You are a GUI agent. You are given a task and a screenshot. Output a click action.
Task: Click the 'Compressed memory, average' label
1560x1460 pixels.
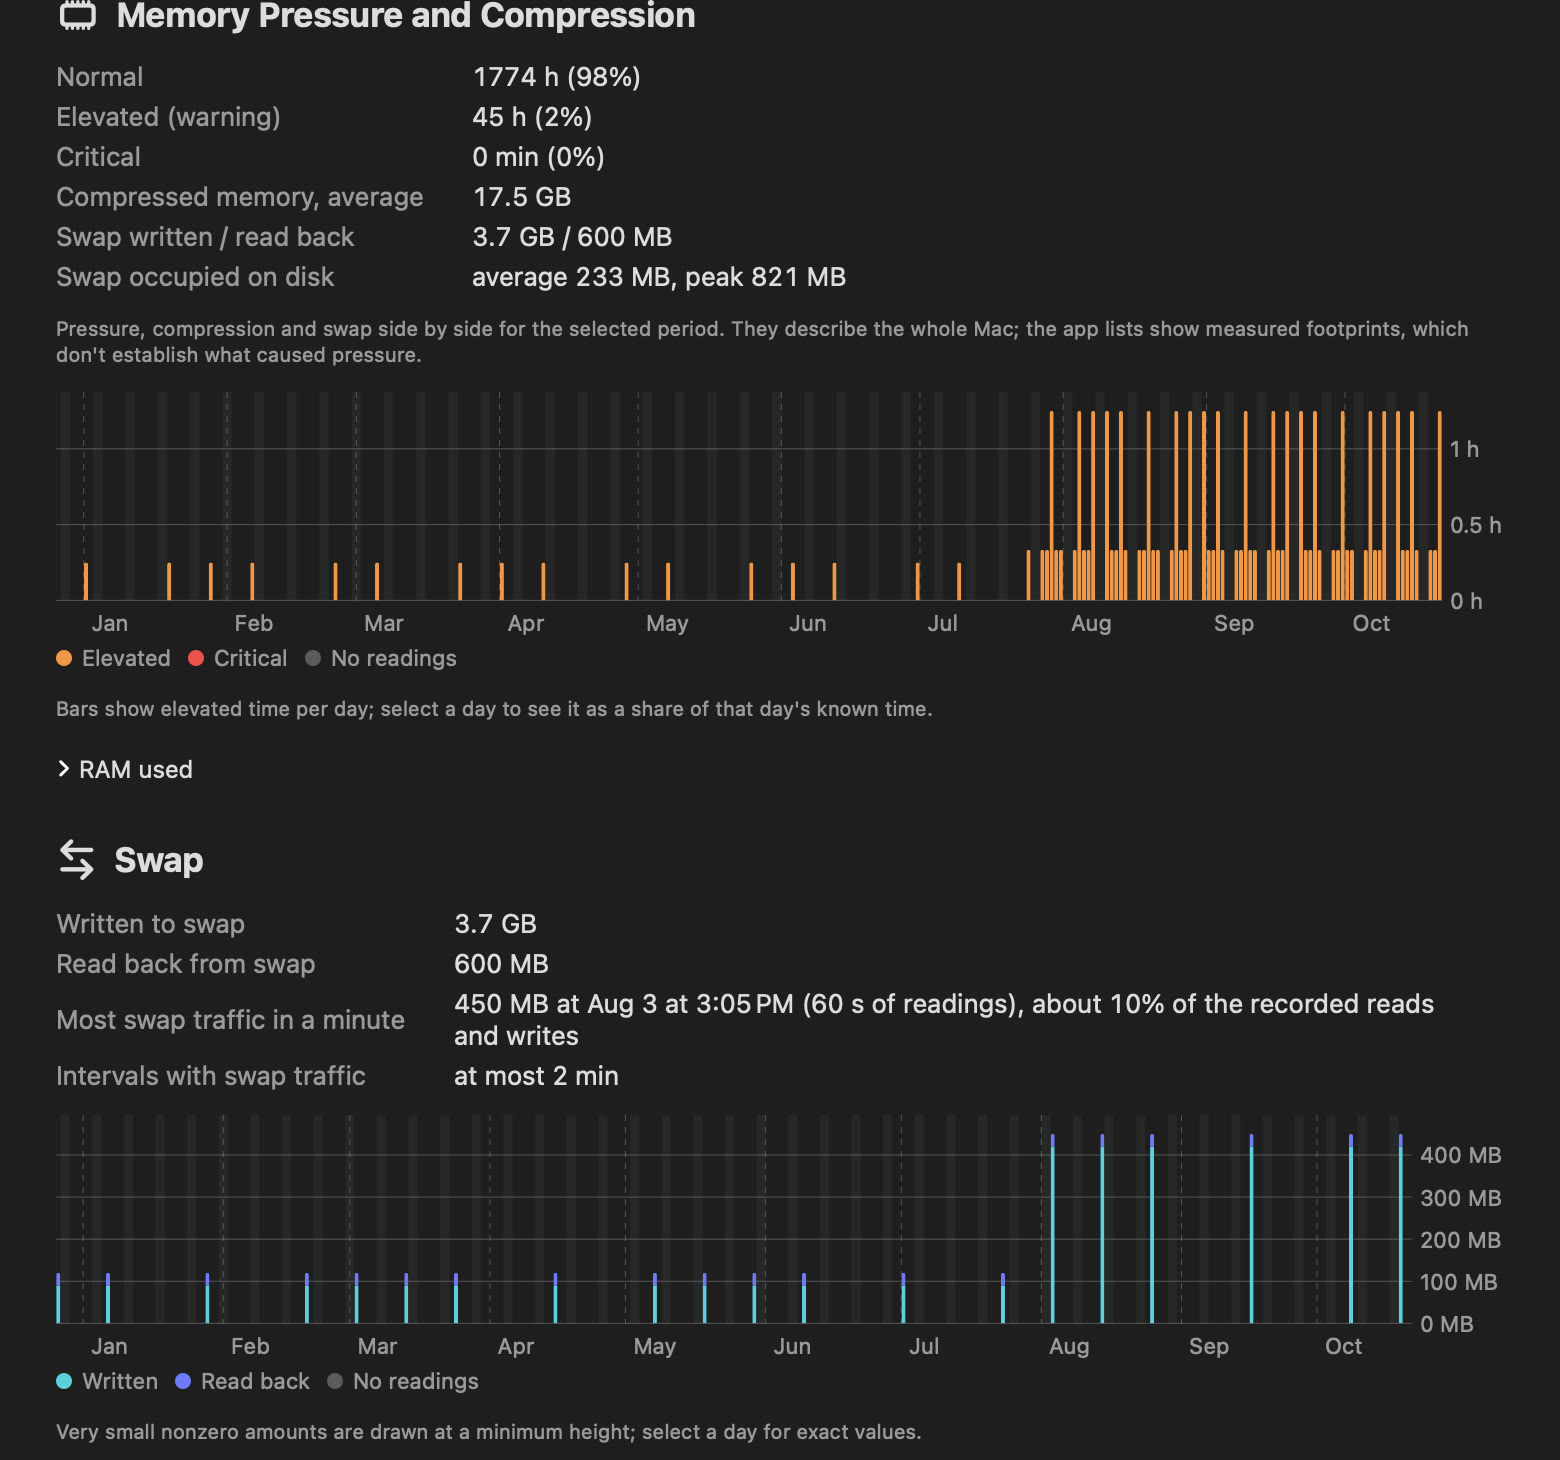(240, 197)
